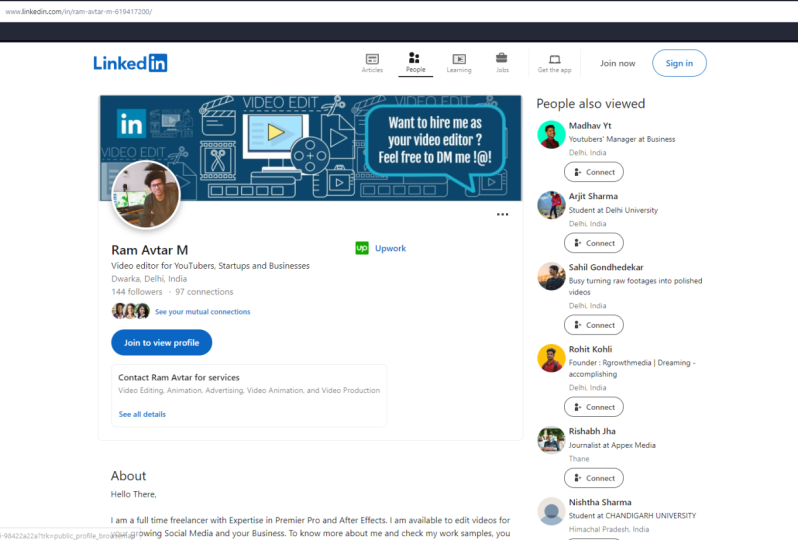This screenshot has height=540, width=798.
Task: Open the Learning icon in navigation
Action: pos(459,59)
